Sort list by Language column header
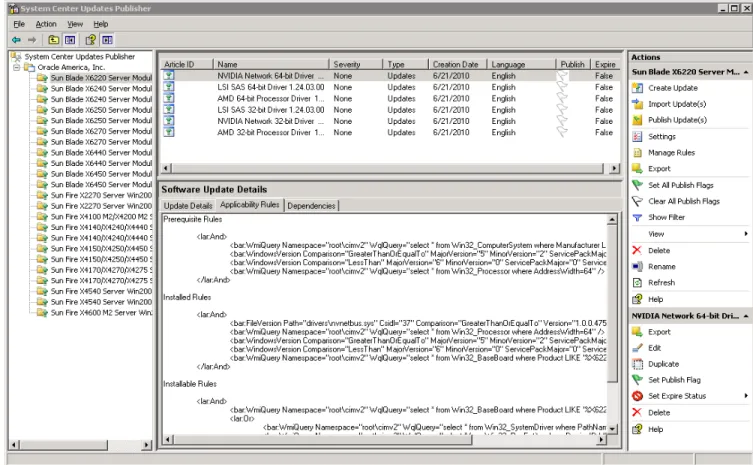This screenshot has width=753, height=465. (521, 64)
